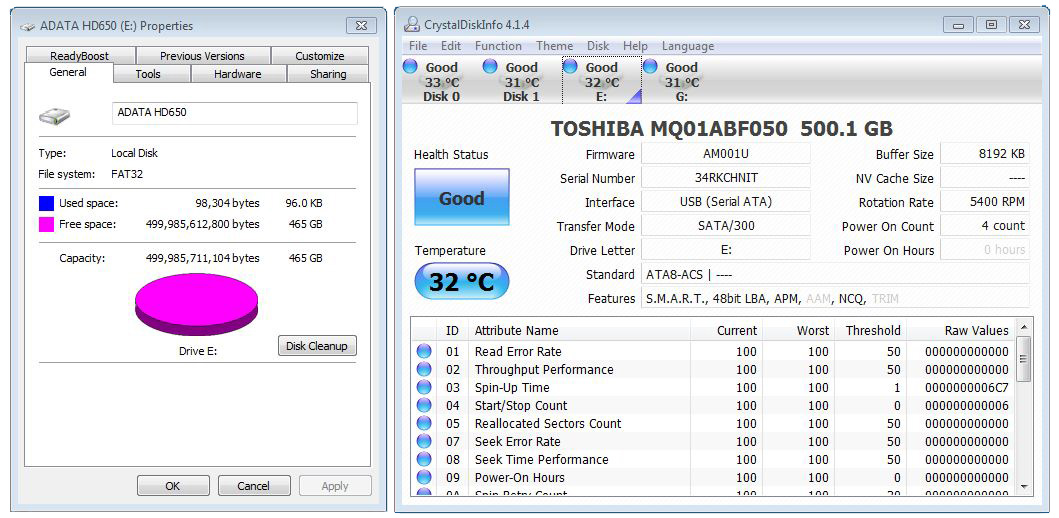Click the attribute list scrollbar thumb
Screen dimensions: 1059x518
click(x=1024, y=359)
